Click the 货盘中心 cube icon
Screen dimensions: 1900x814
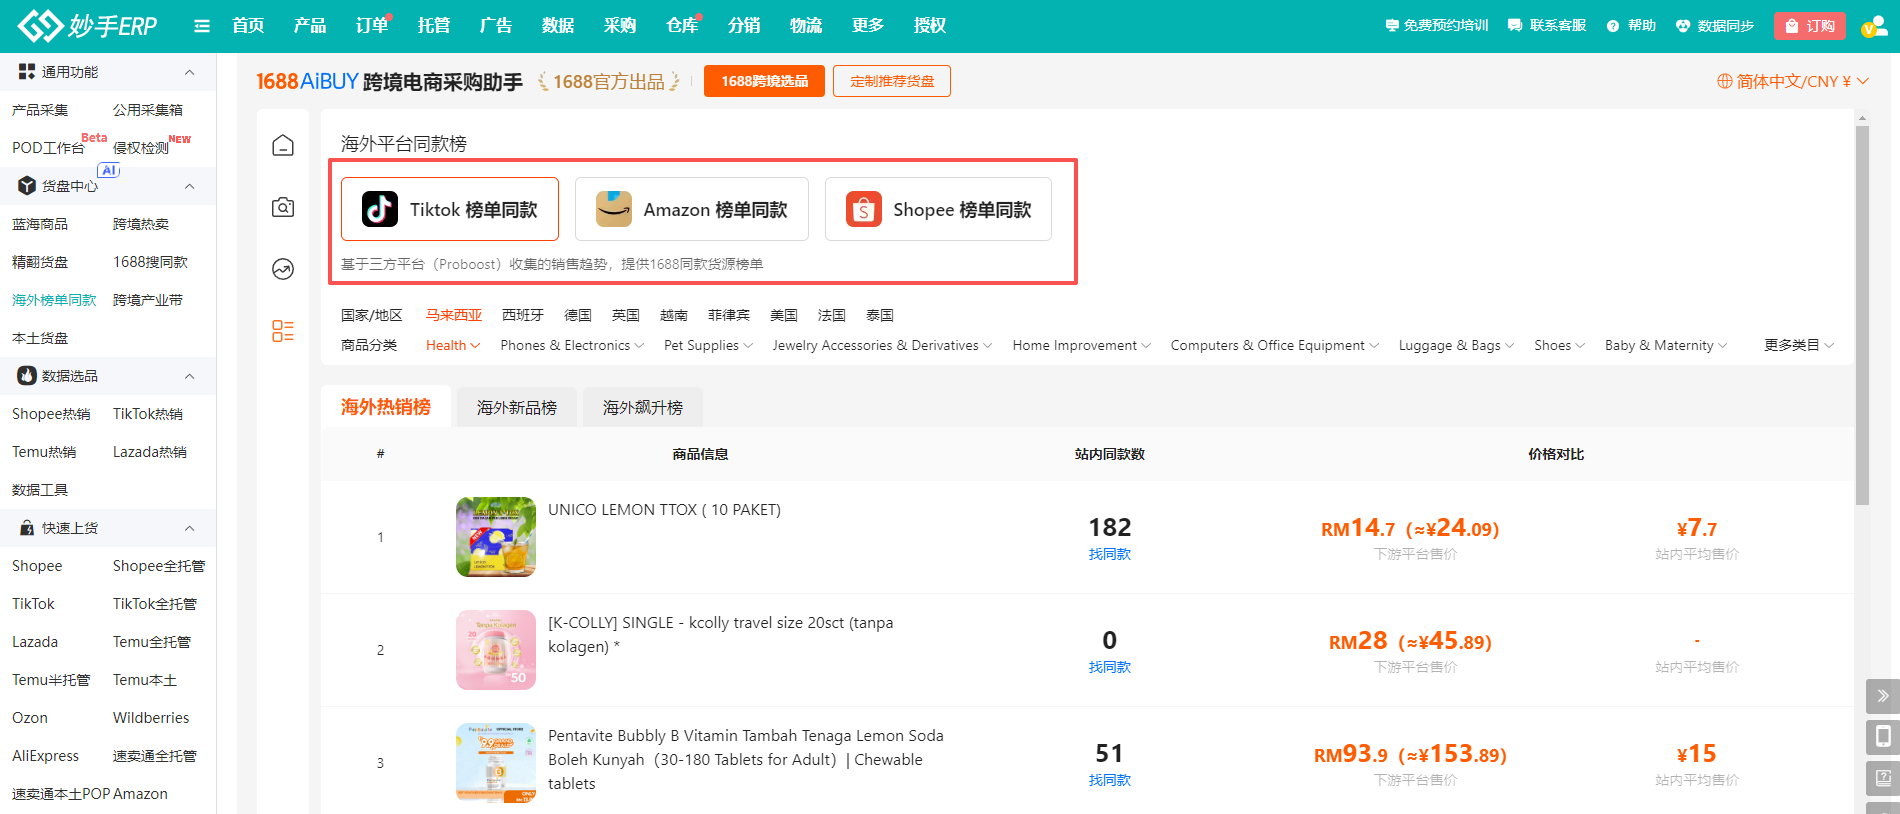point(27,186)
